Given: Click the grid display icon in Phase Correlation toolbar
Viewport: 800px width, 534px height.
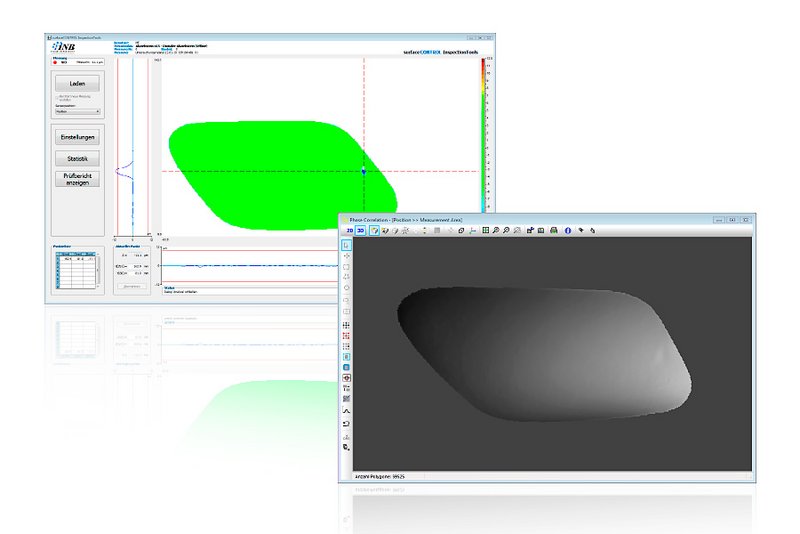Looking at the screenshot, I should click(486, 231).
